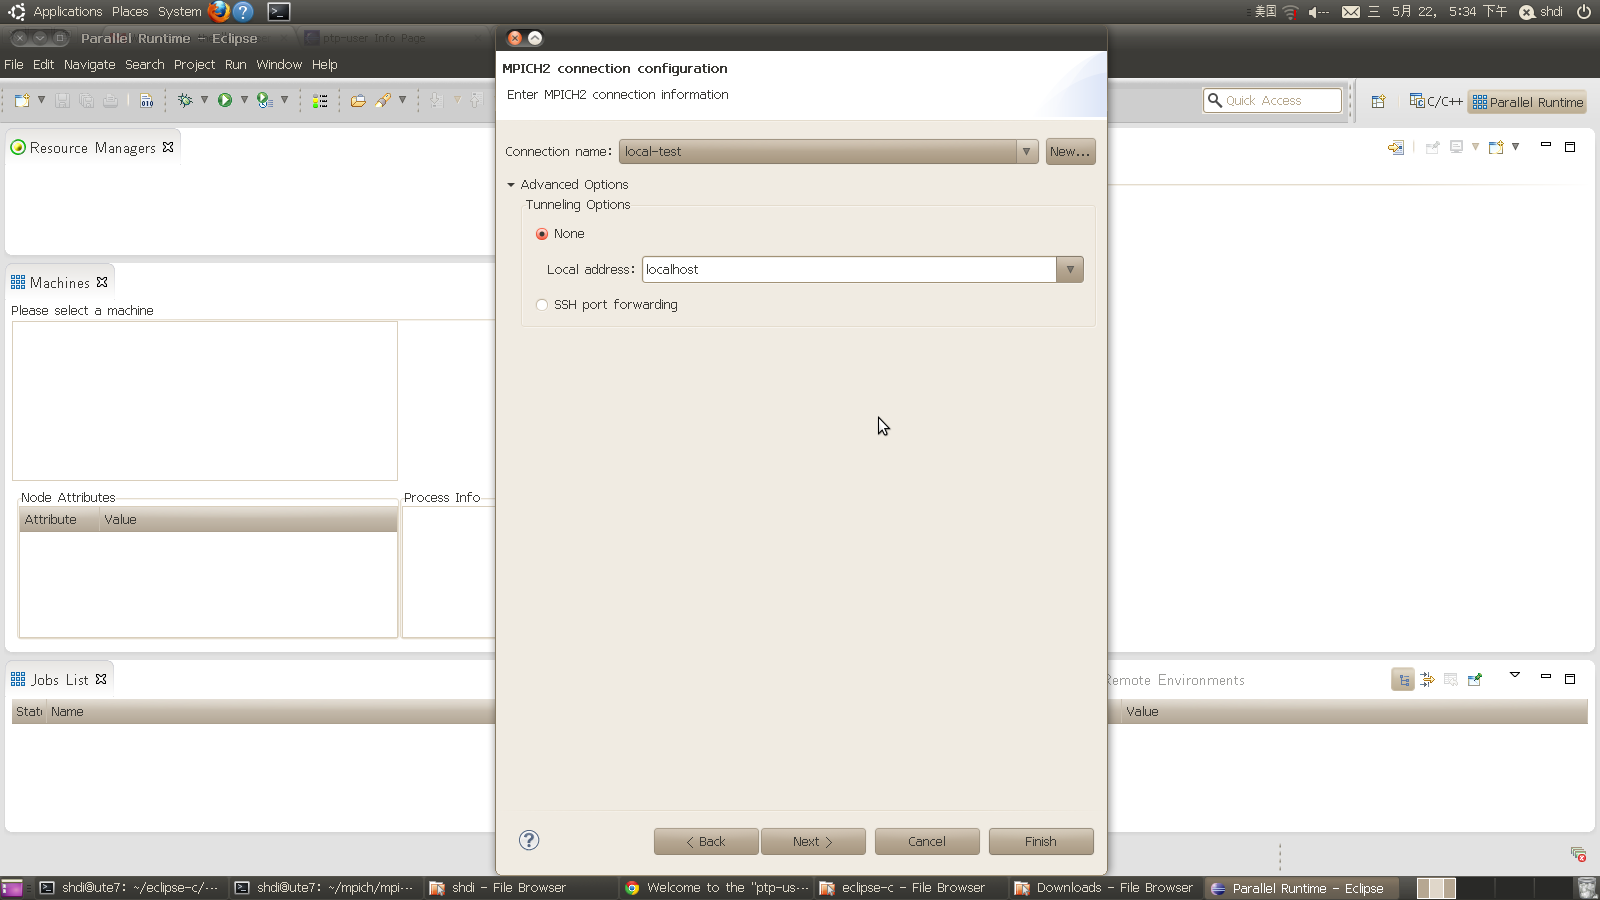Click the status bar progress icon in the bottom-right corner
Viewport: 1600px width, 900px height.
[1578, 854]
